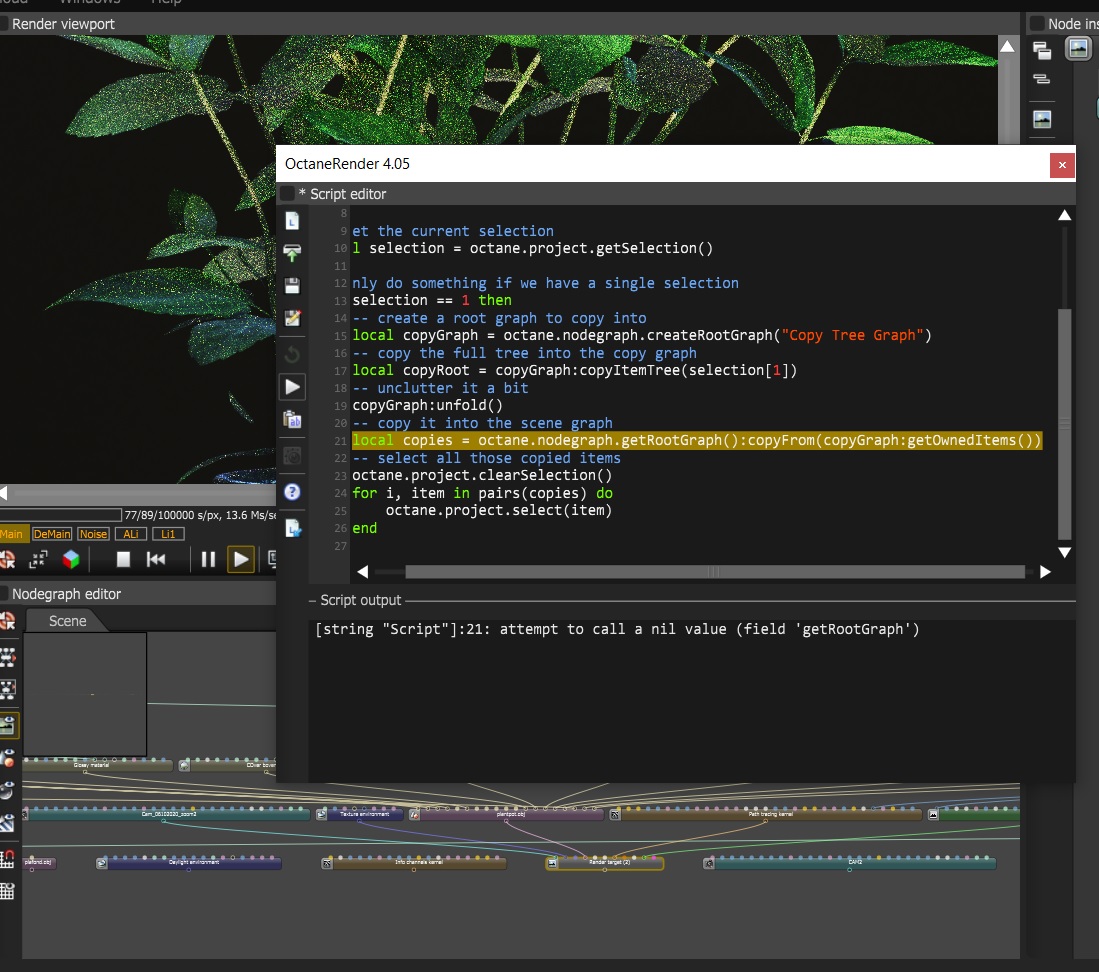Run the script with the play icon
The height and width of the screenshot is (972, 1099).
pos(292,386)
